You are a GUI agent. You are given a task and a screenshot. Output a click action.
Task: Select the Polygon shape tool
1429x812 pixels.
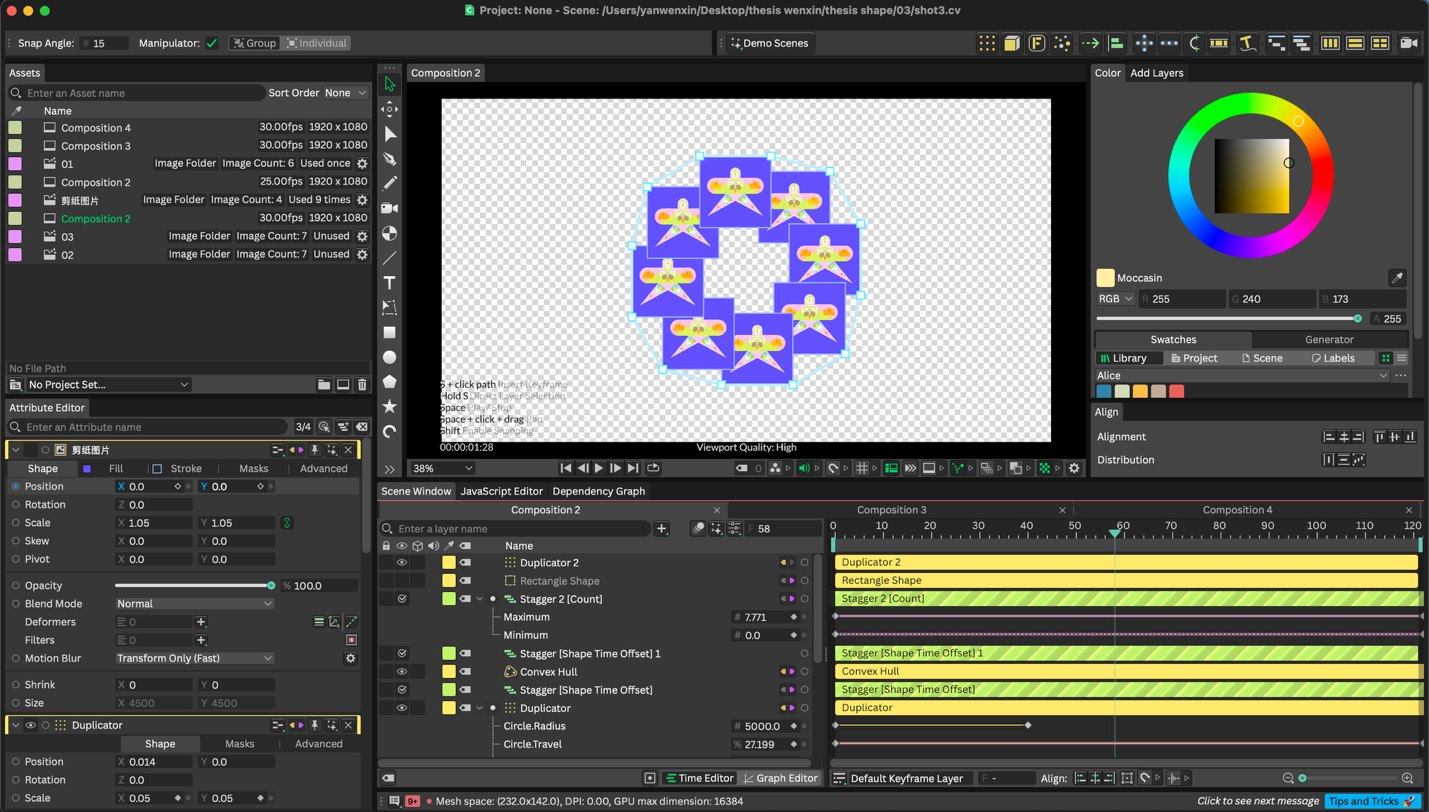[390, 382]
